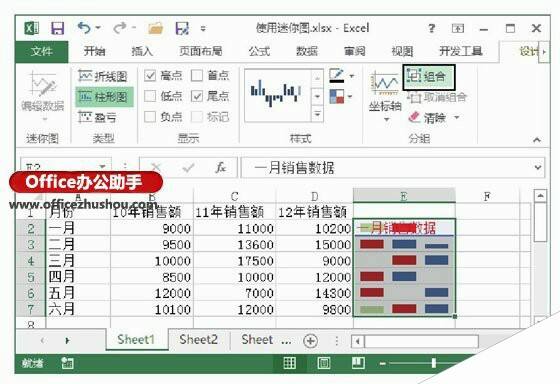
Task: Expand the formula bar
Action: pyautogui.click(x=538, y=167)
